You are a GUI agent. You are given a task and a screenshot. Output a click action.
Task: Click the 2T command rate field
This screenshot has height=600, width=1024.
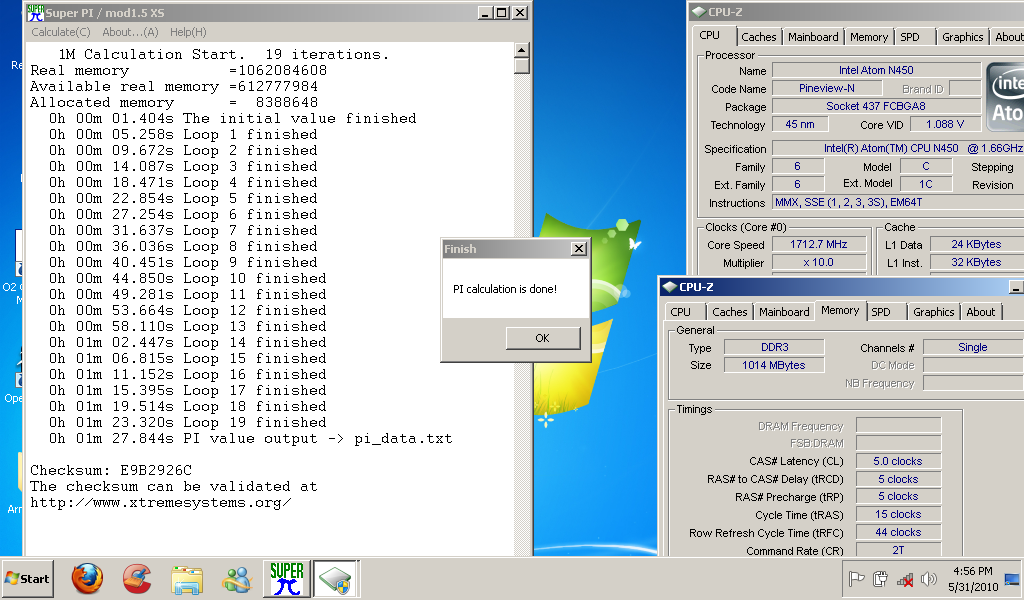pyautogui.click(x=899, y=550)
